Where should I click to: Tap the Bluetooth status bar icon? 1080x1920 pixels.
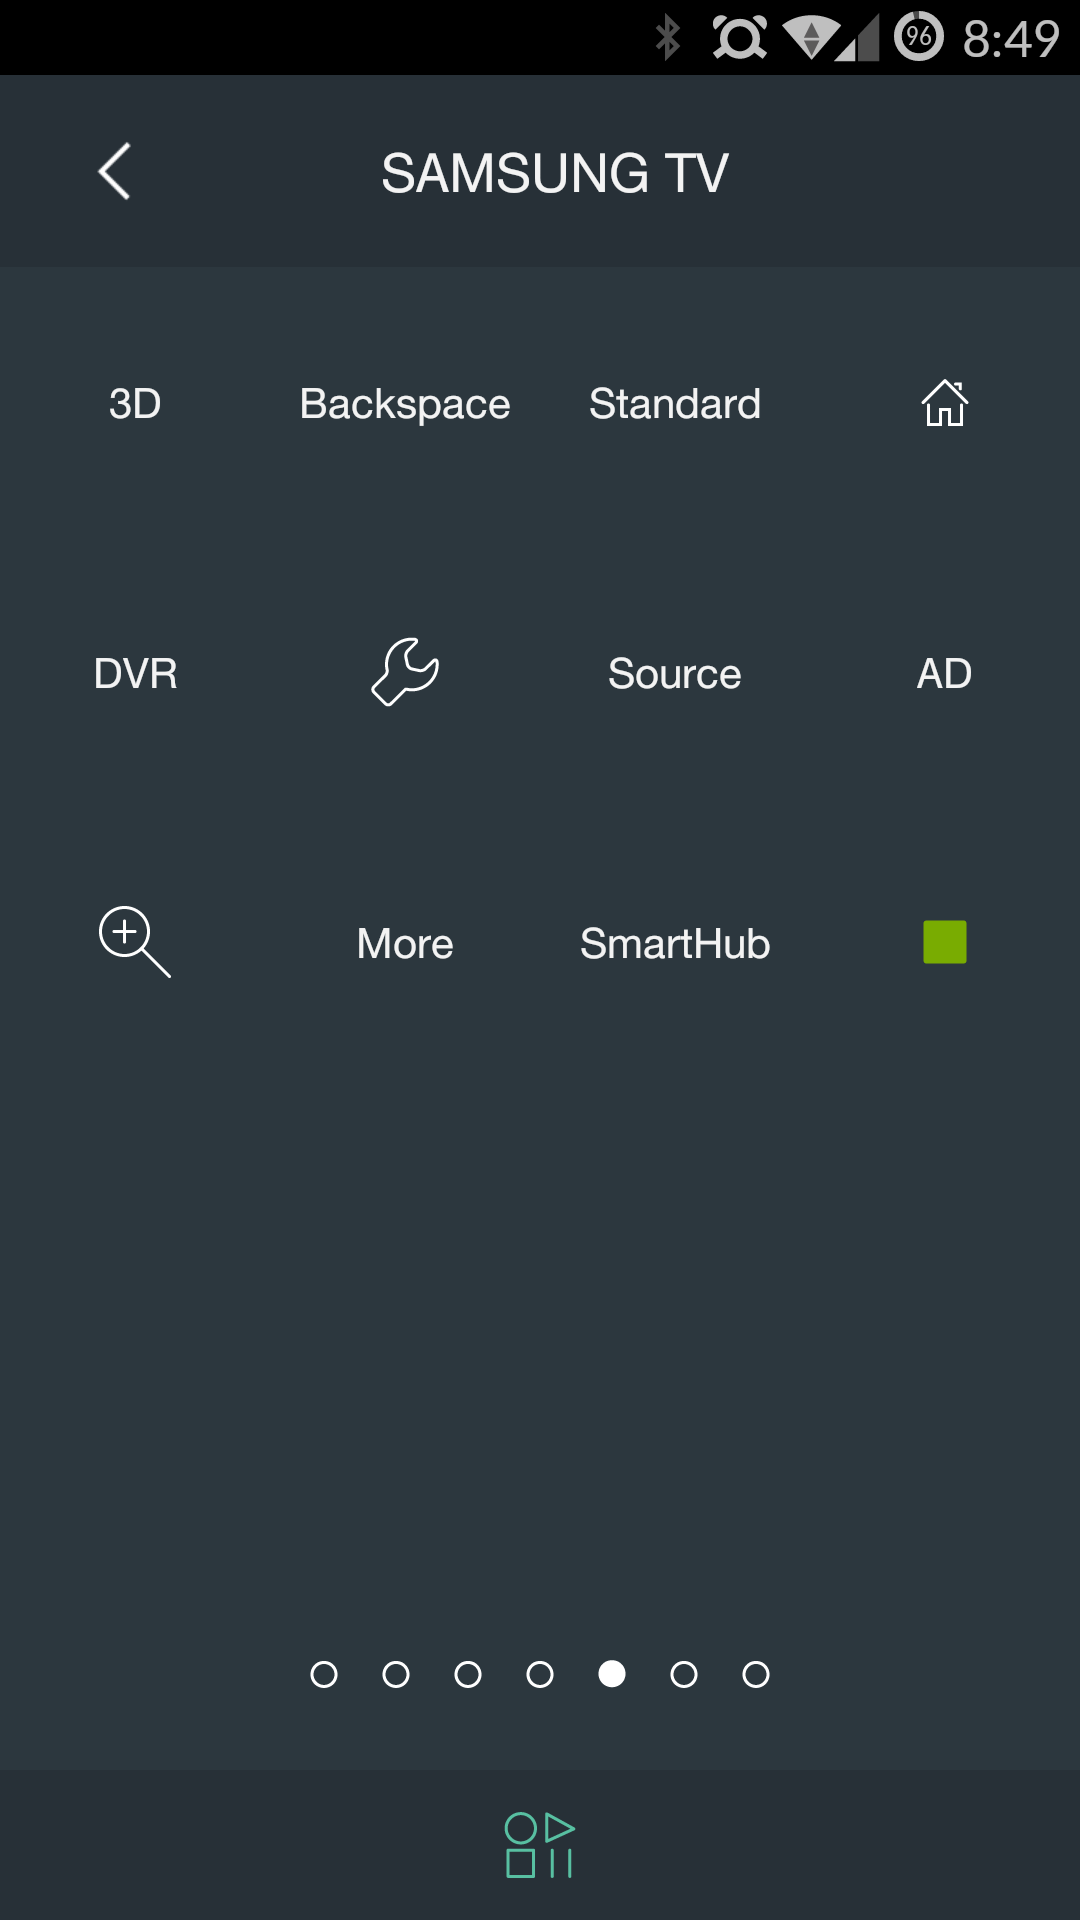pyautogui.click(x=667, y=38)
